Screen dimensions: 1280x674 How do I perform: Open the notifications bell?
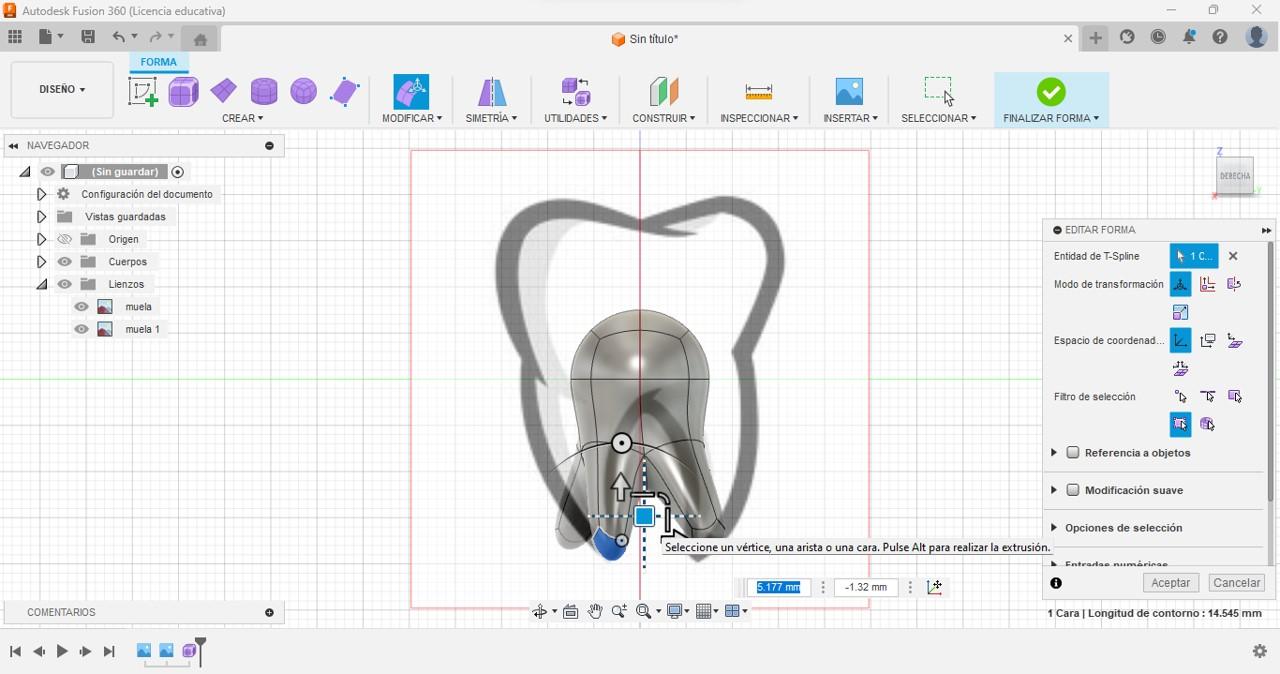(x=1189, y=37)
